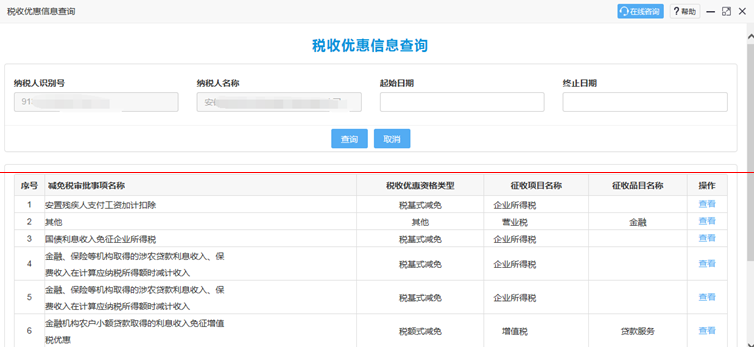Click the 序号 column header

[x=29, y=186]
